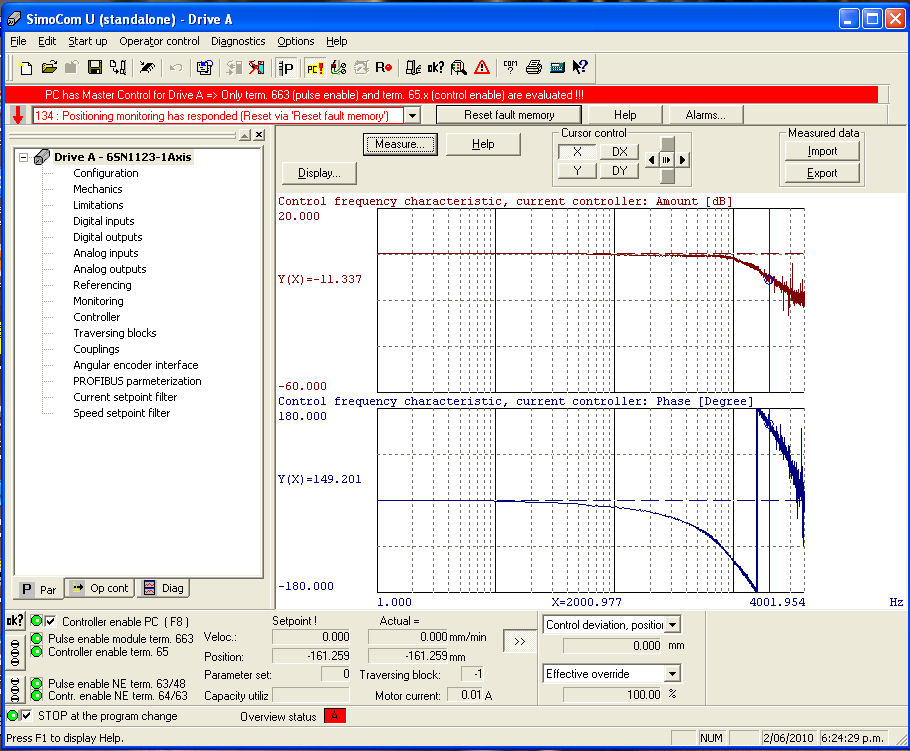Collapse the Drive A tree node
The width and height of the screenshot is (910, 751).
[24, 157]
